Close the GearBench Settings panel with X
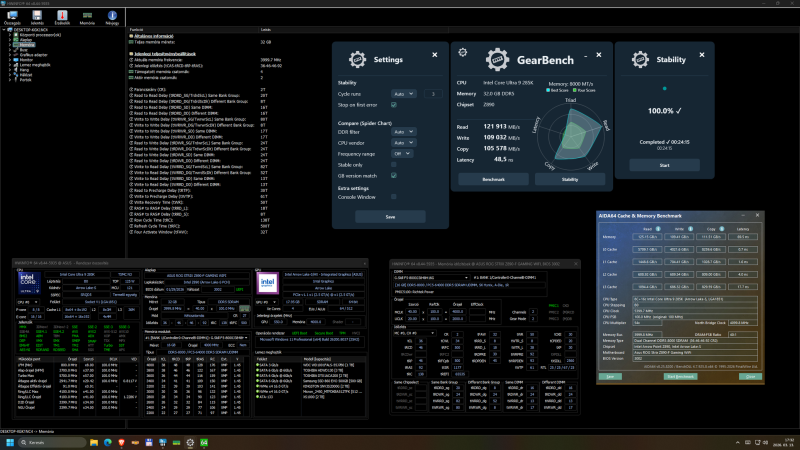The width and height of the screenshot is (800, 450). coord(435,55)
